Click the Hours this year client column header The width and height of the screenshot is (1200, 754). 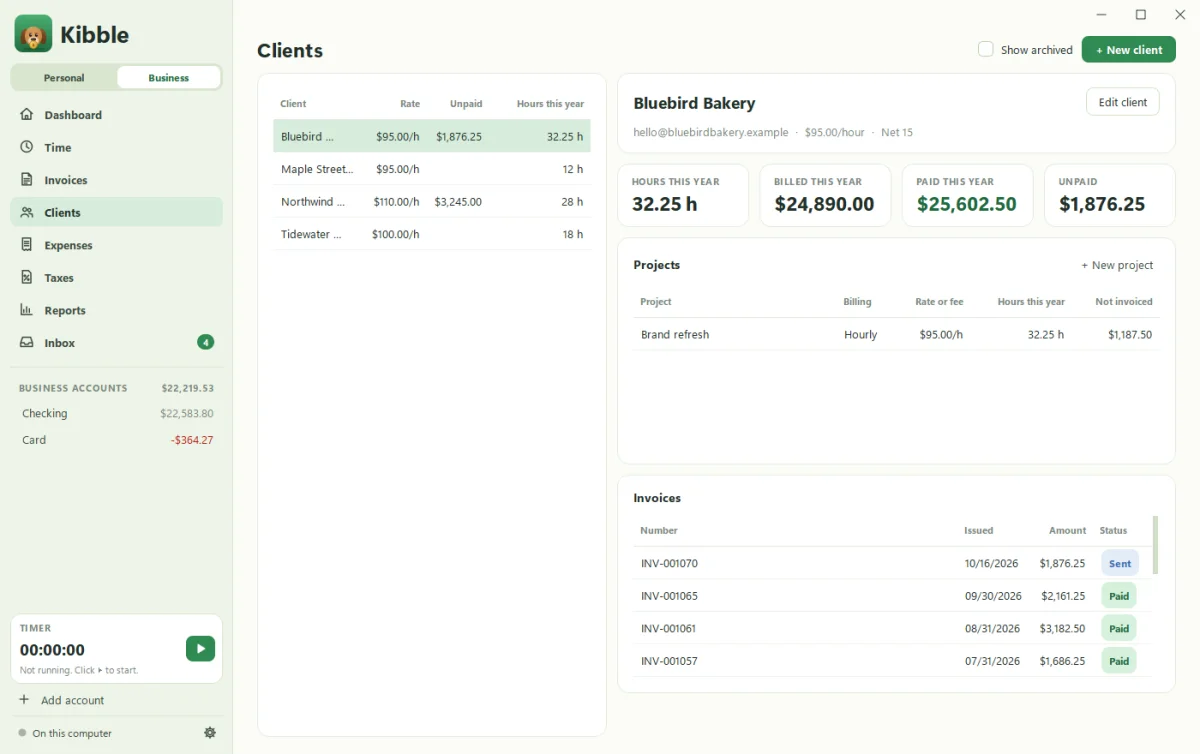[550, 103]
